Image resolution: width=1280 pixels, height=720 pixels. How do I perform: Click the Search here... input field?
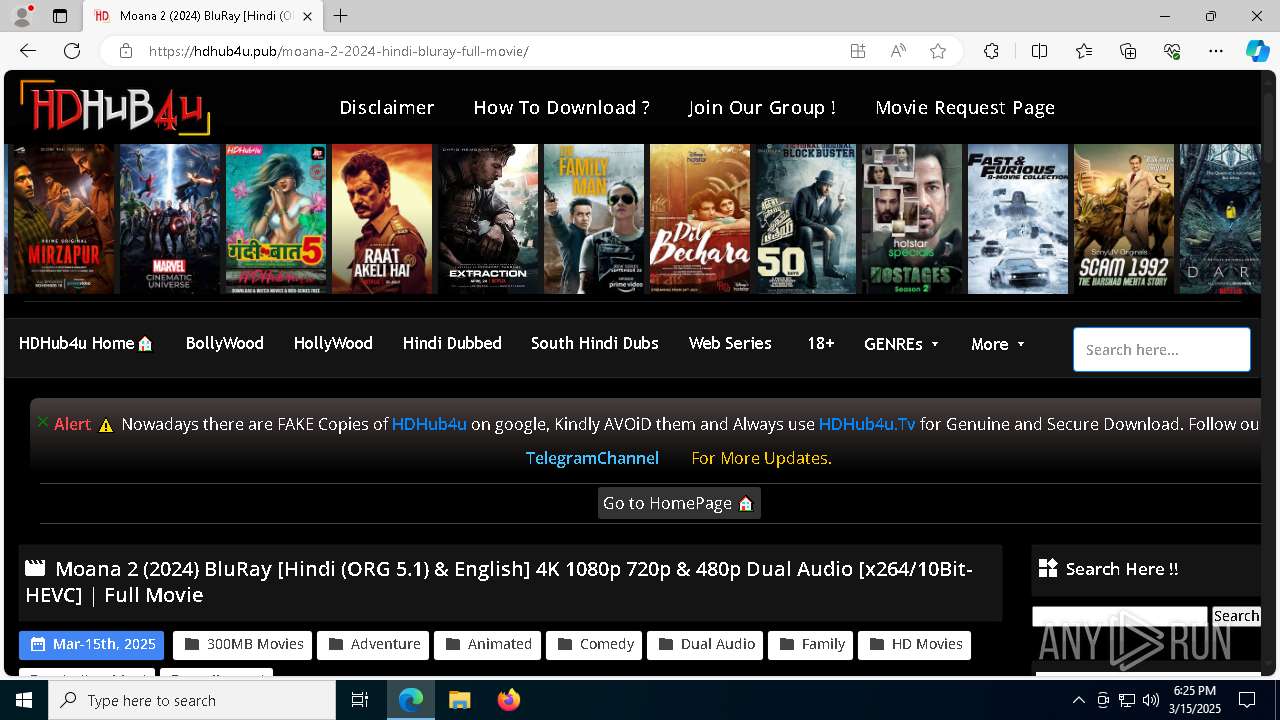pos(1162,349)
